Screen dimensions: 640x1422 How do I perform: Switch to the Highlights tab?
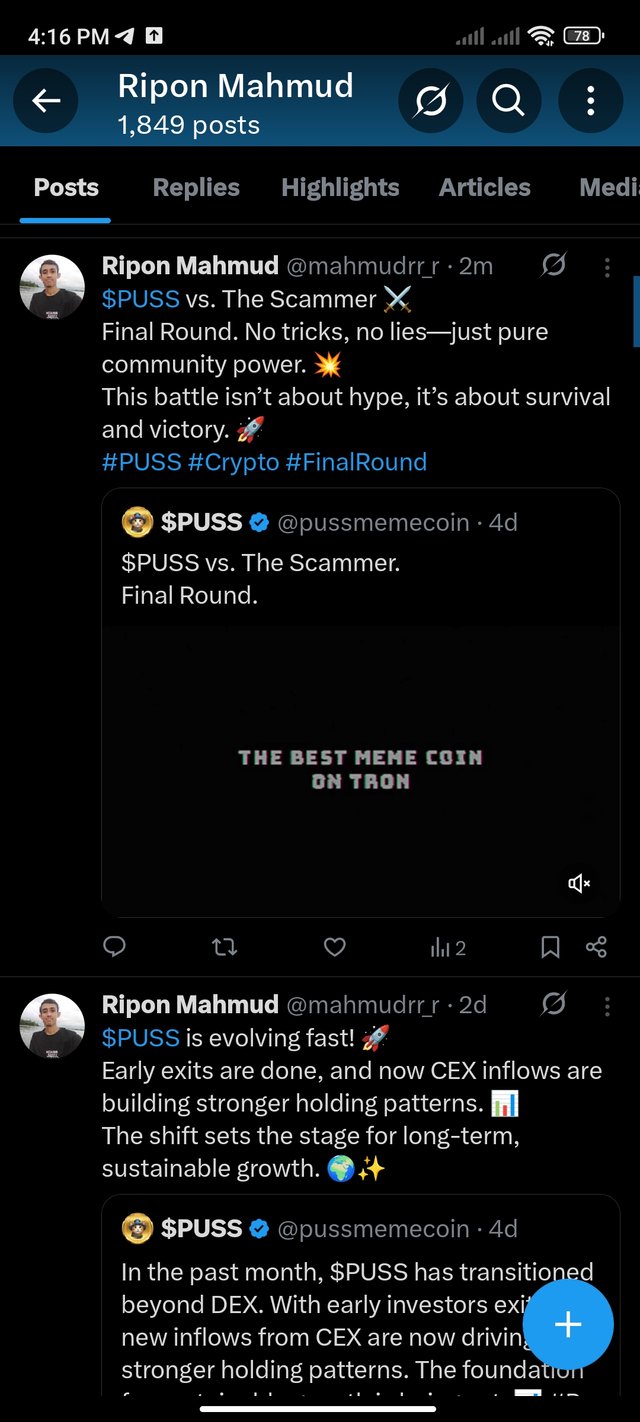coord(340,187)
